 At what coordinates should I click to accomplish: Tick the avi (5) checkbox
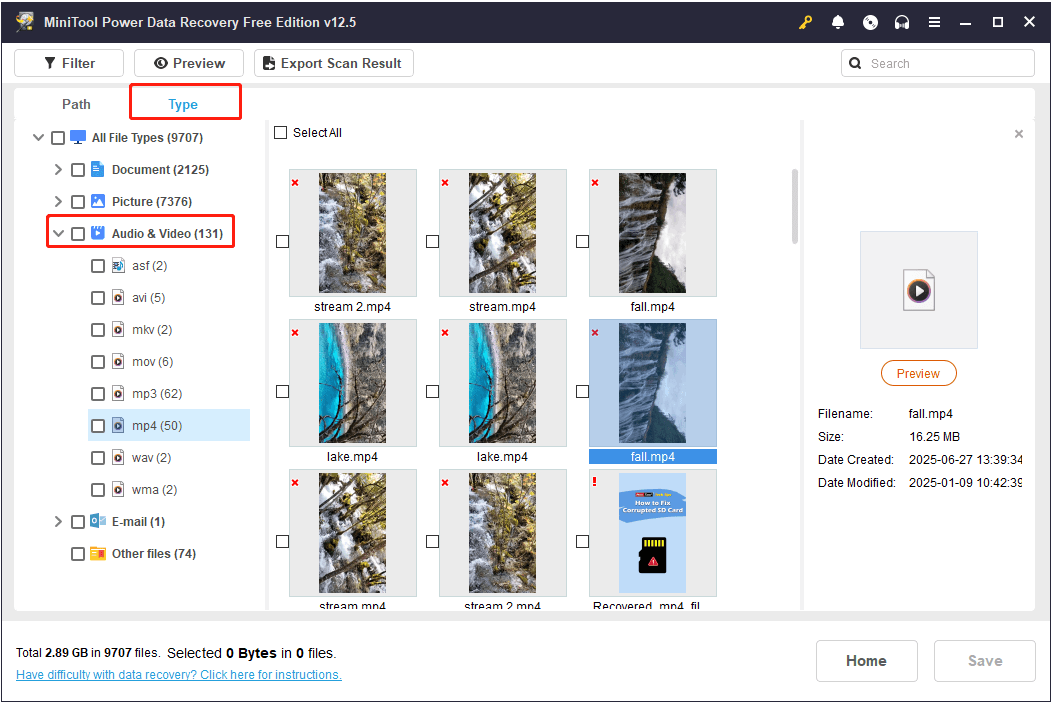click(98, 298)
